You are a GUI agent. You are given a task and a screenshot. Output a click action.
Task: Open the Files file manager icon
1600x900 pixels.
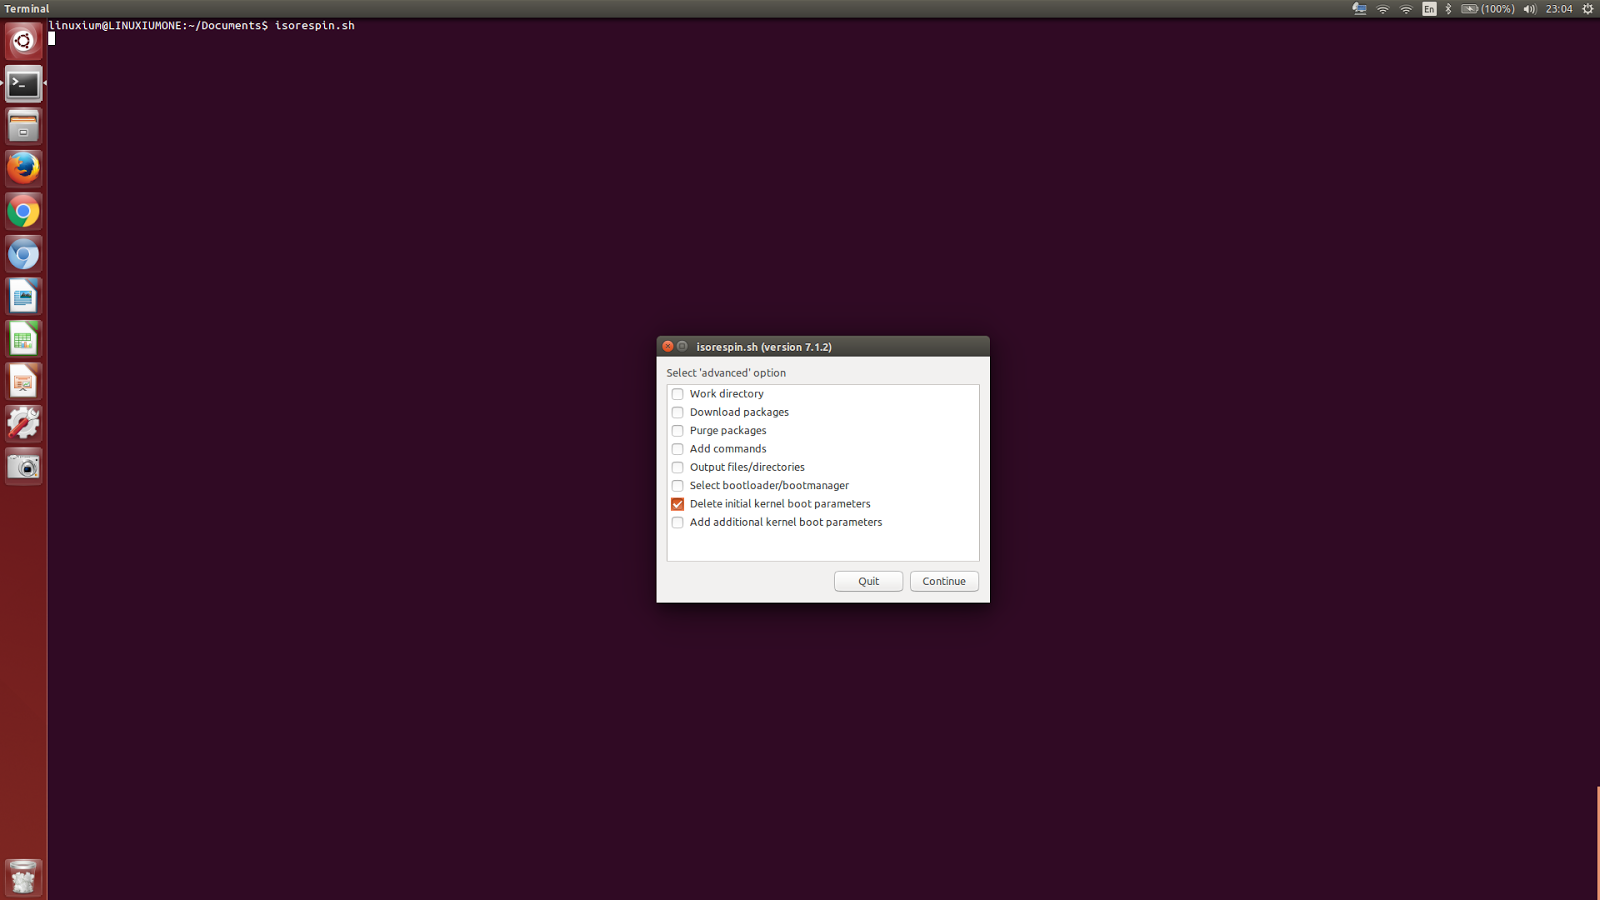[23, 125]
